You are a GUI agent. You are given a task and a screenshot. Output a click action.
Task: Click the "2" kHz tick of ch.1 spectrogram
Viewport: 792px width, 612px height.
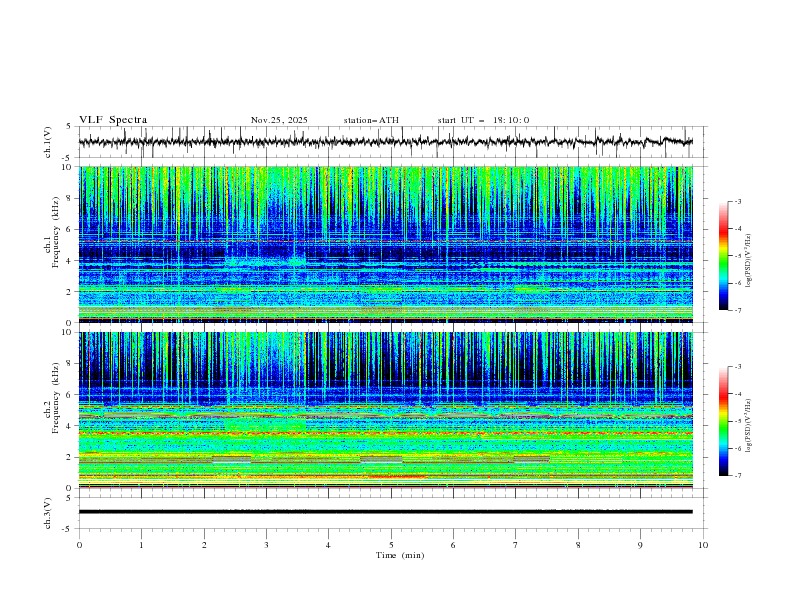pyautogui.click(x=70, y=292)
